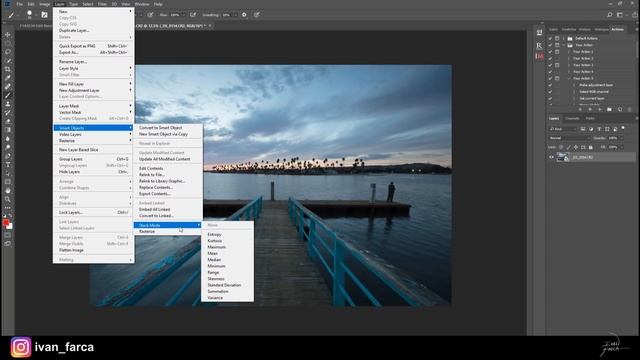Toggle checkmark for Your Action 1
This screenshot has width=640, height=360.
pyautogui.click(x=550, y=52)
